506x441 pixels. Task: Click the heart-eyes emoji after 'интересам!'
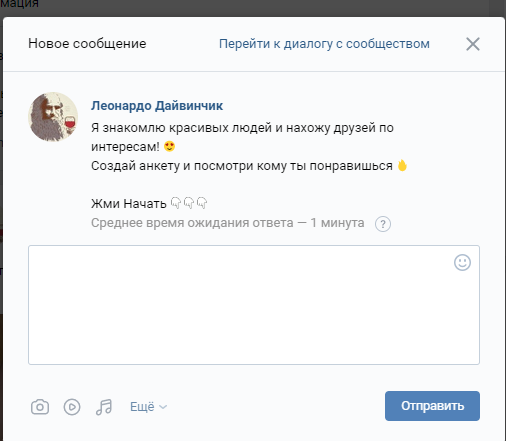[170, 146]
